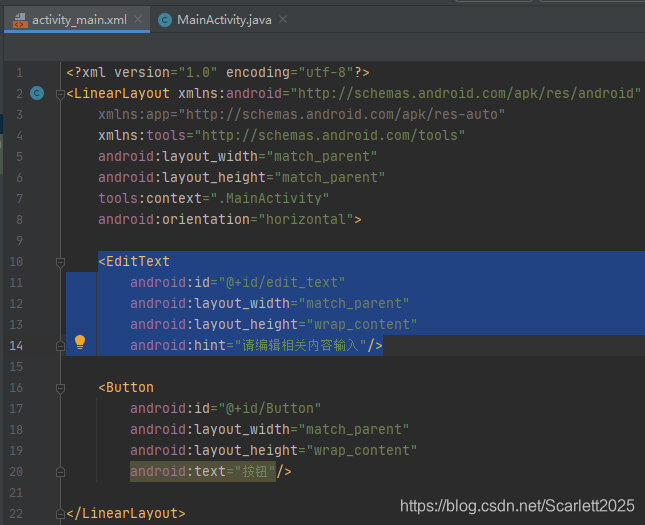Image resolution: width=645 pixels, height=525 pixels.
Task: Open the MainActivity.java tab
Action: [x=224, y=19]
